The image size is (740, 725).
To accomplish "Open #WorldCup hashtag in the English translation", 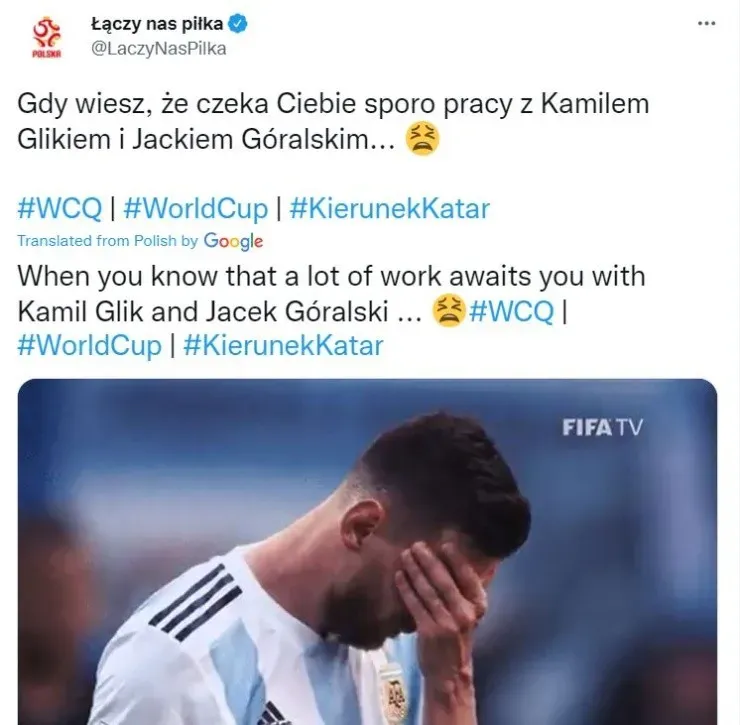I will 90,346.
